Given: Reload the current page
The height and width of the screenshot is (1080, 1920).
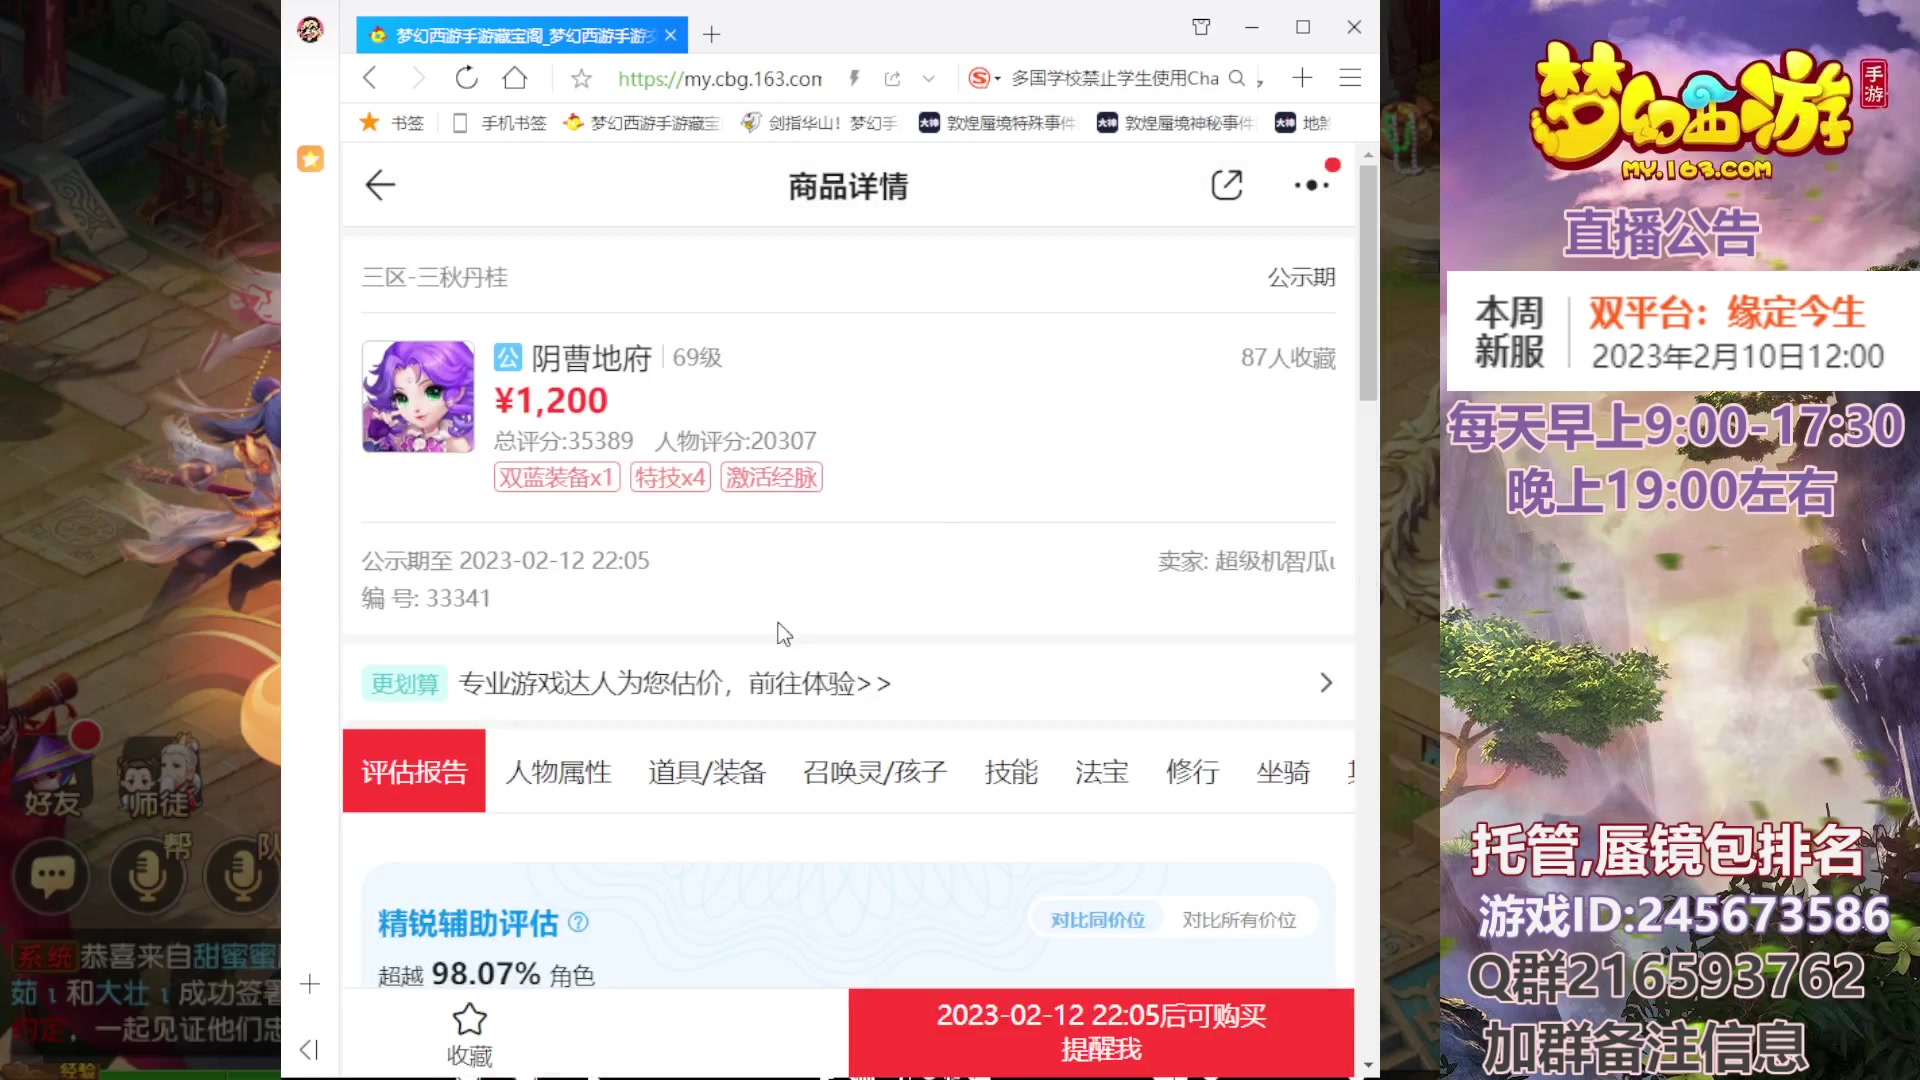Looking at the screenshot, I should pyautogui.click(x=466, y=78).
